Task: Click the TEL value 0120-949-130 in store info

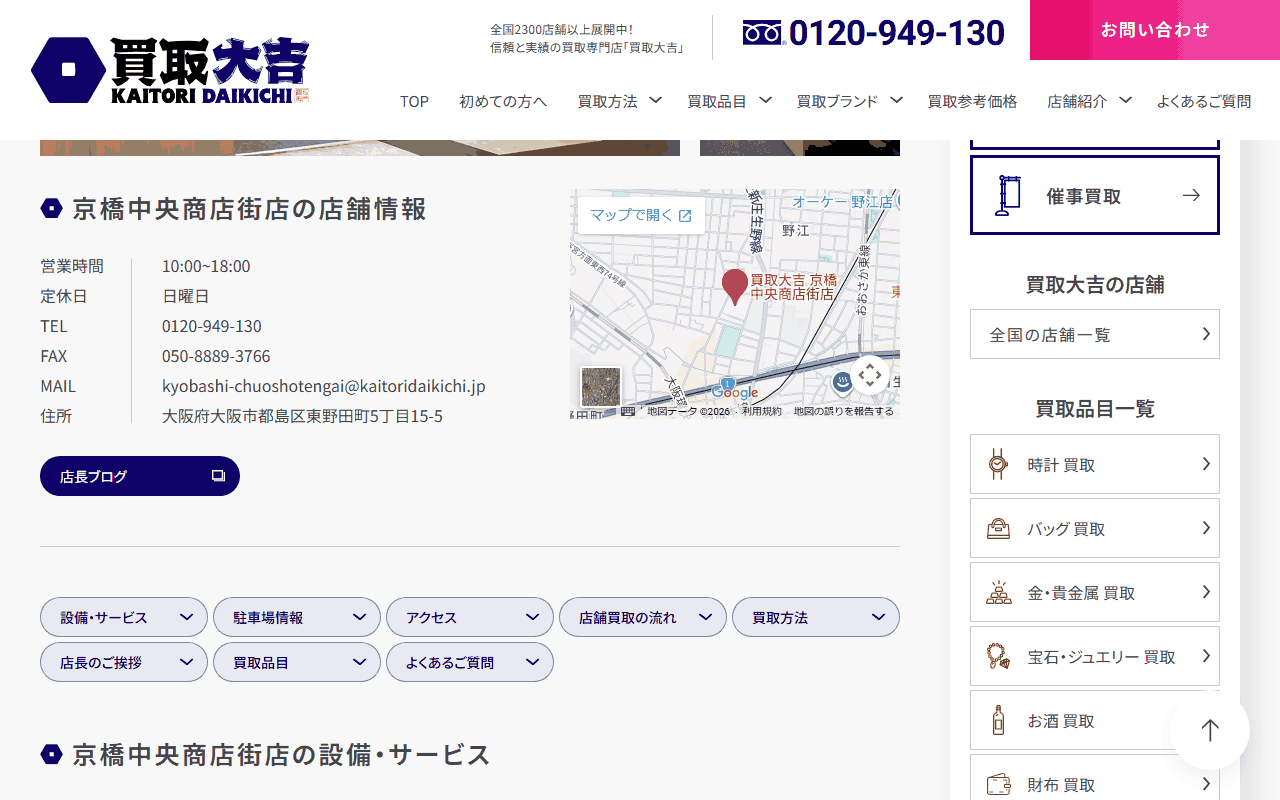Action: (x=212, y=326)
